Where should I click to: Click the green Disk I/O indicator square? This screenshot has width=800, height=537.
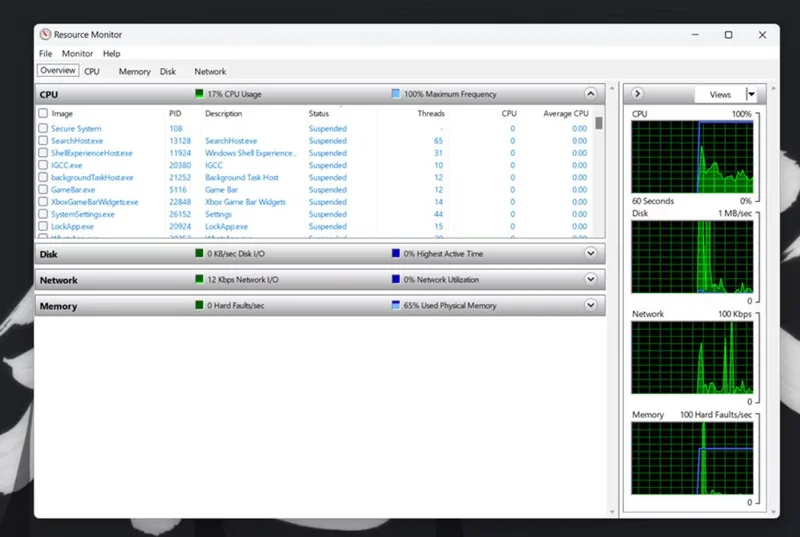pyautogui.click(x=200, y=254)
